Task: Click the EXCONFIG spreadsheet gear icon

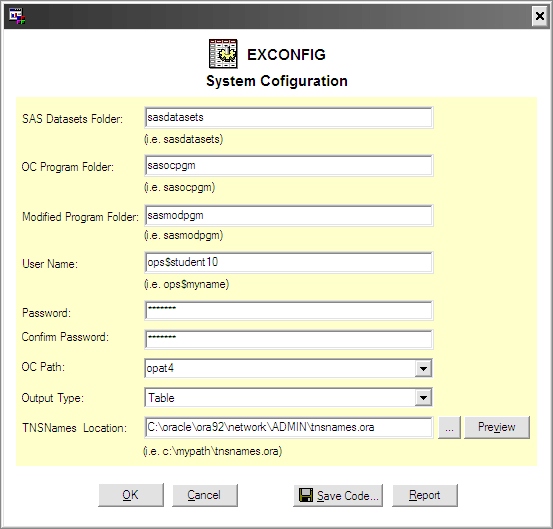Action: (223, 54)
